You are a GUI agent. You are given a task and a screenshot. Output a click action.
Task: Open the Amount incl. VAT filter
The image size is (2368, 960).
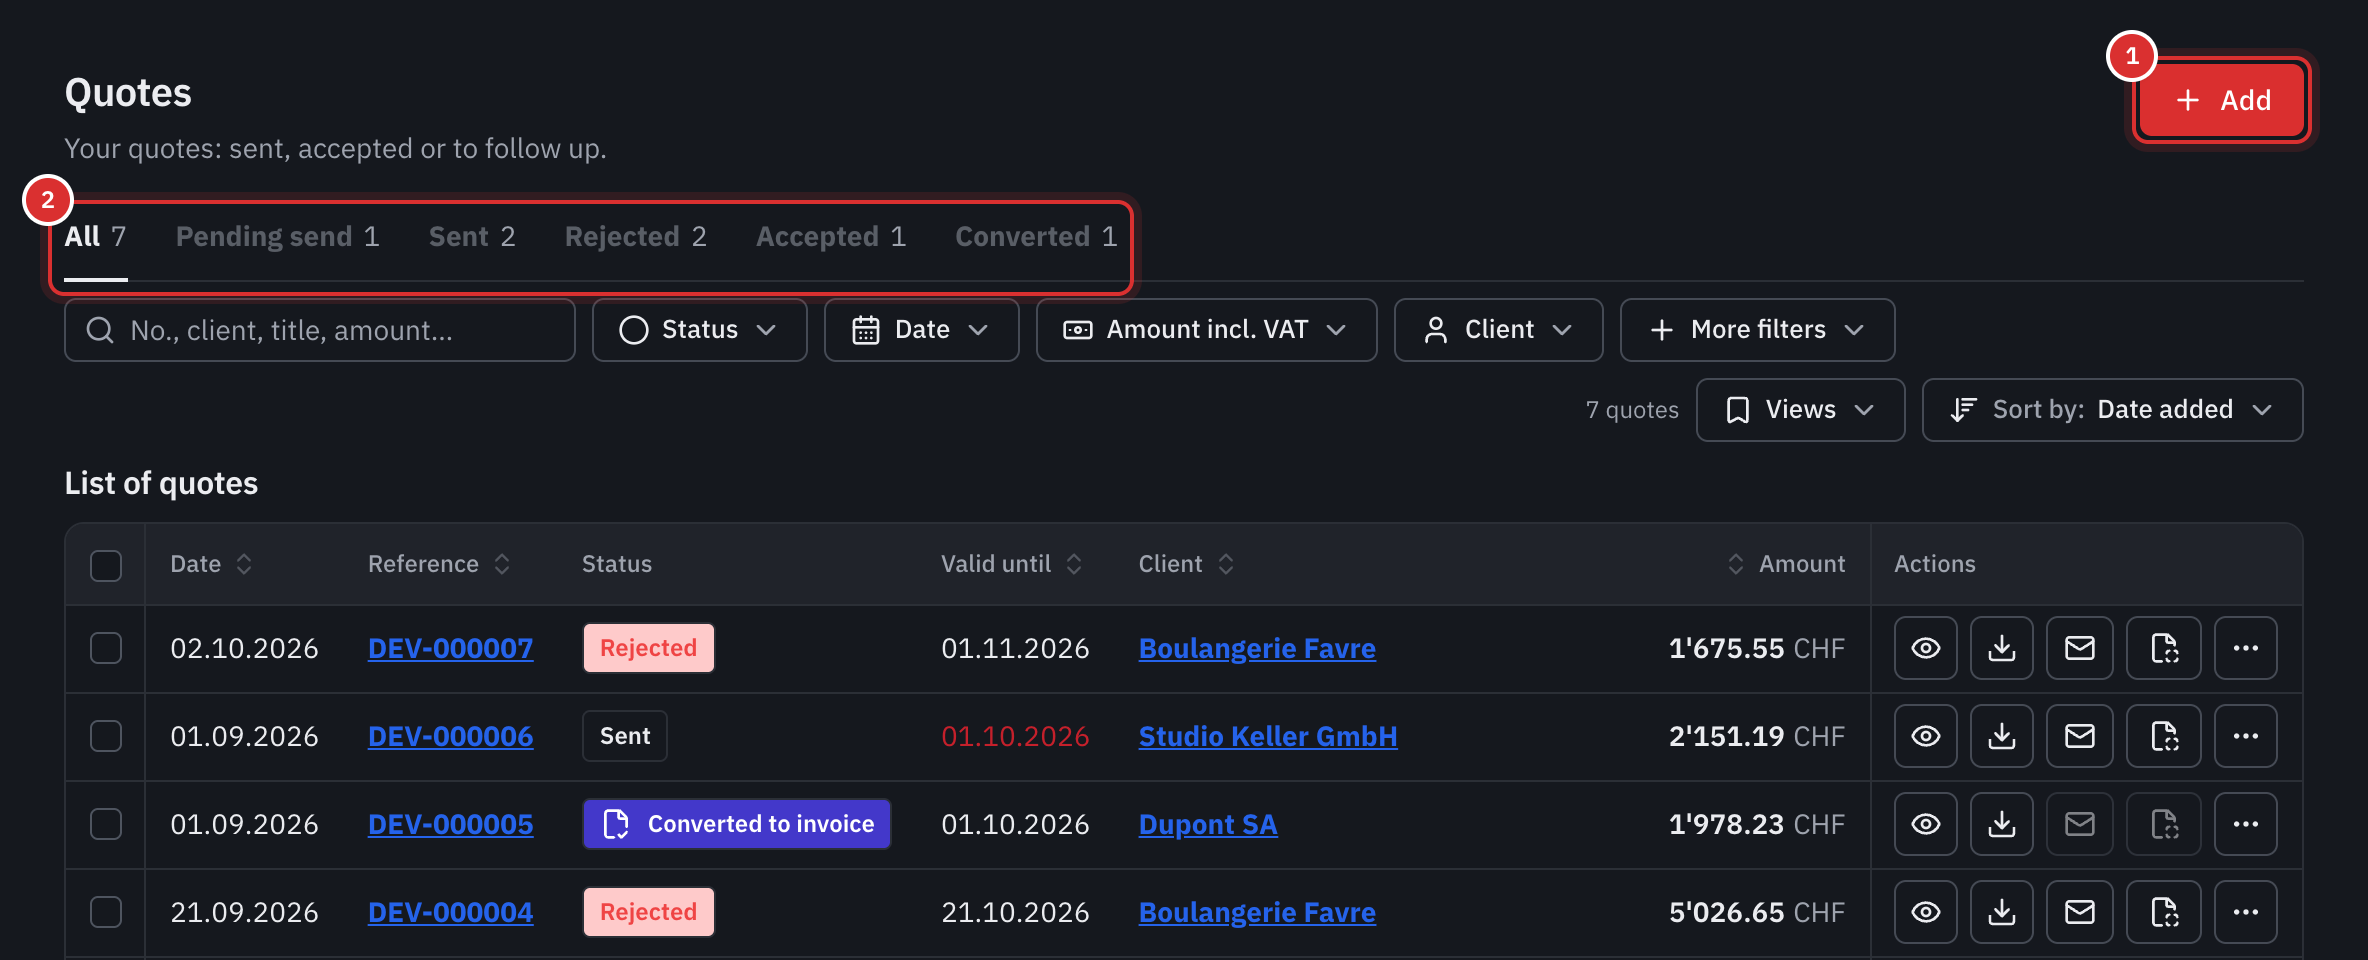(x=1206, y=330)
